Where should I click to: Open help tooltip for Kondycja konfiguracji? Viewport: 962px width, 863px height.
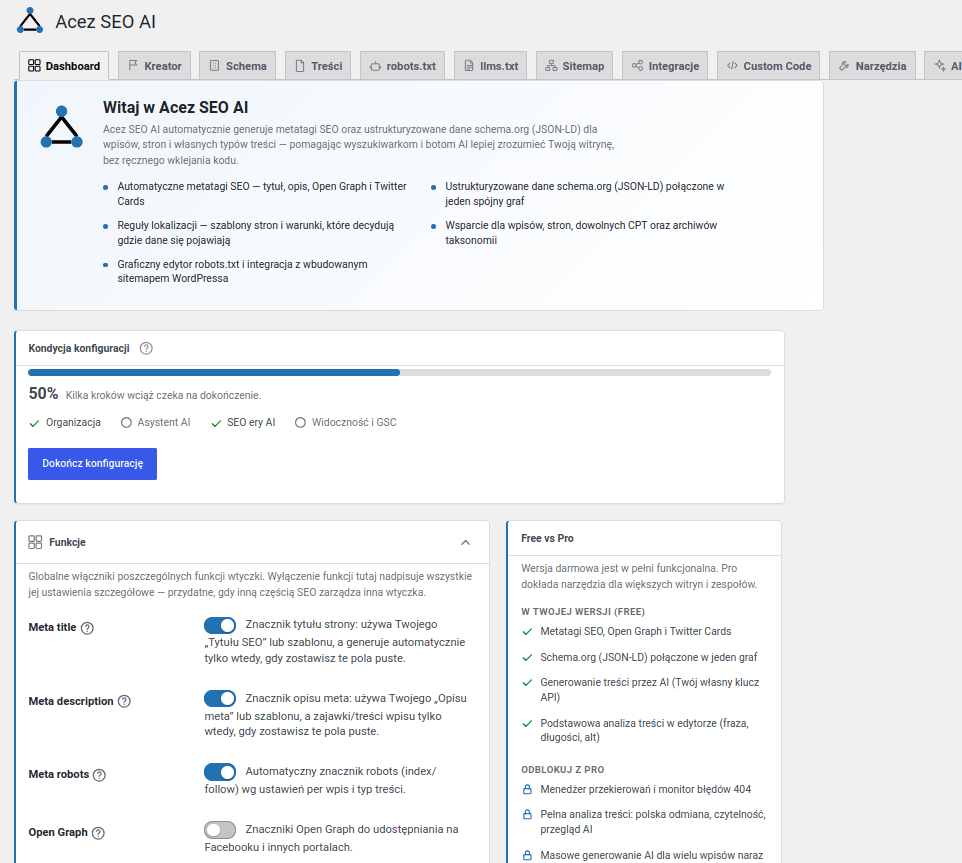pos(146,348)
